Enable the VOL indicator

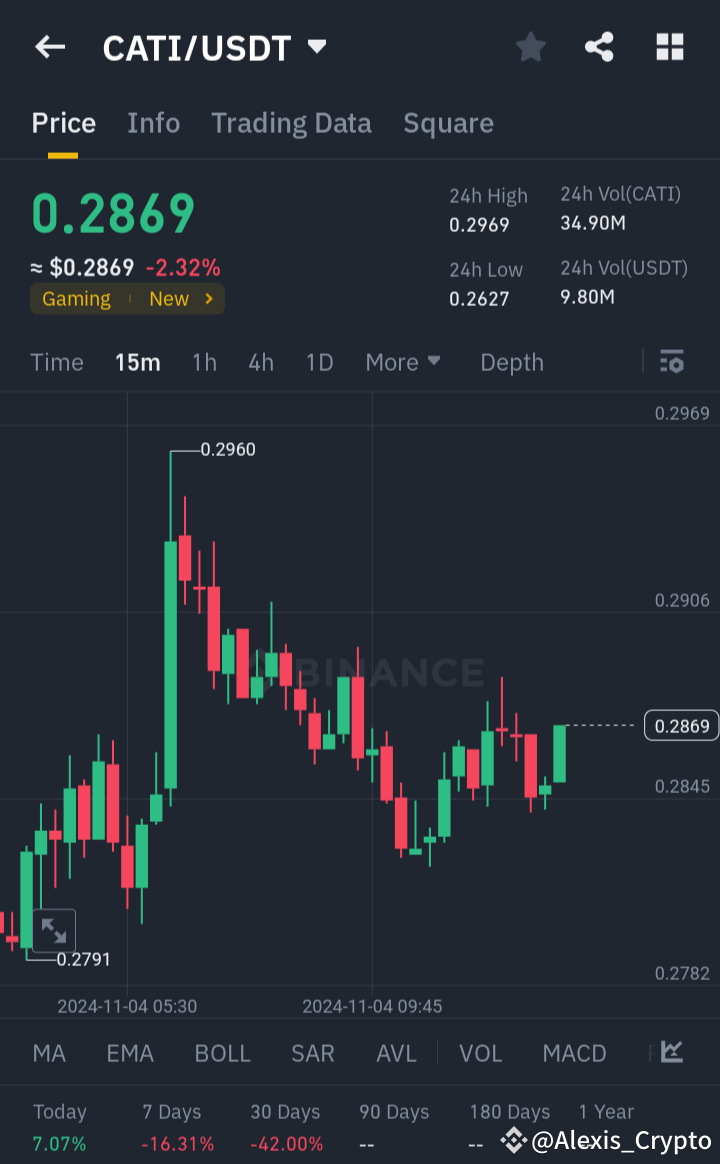pos(480,1053)
